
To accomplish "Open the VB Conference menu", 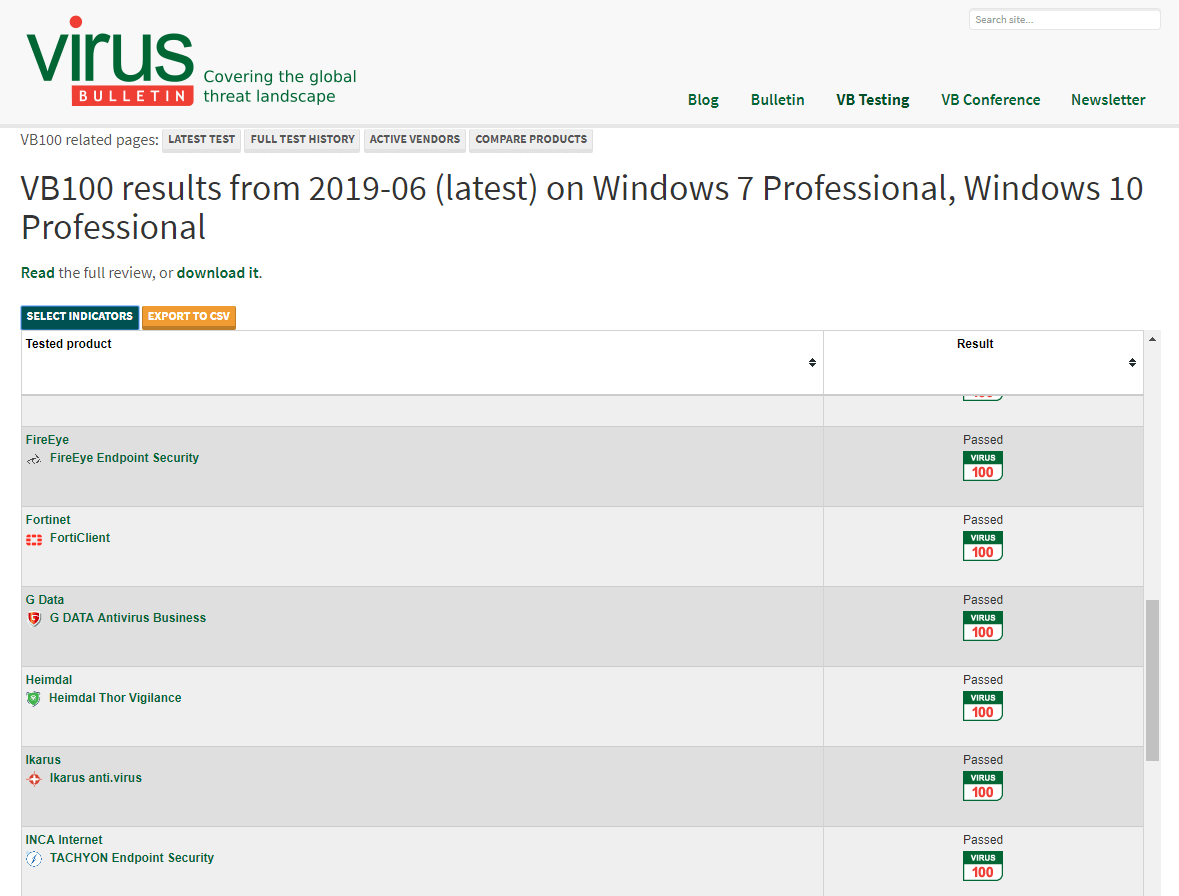I will pos(990,100).
